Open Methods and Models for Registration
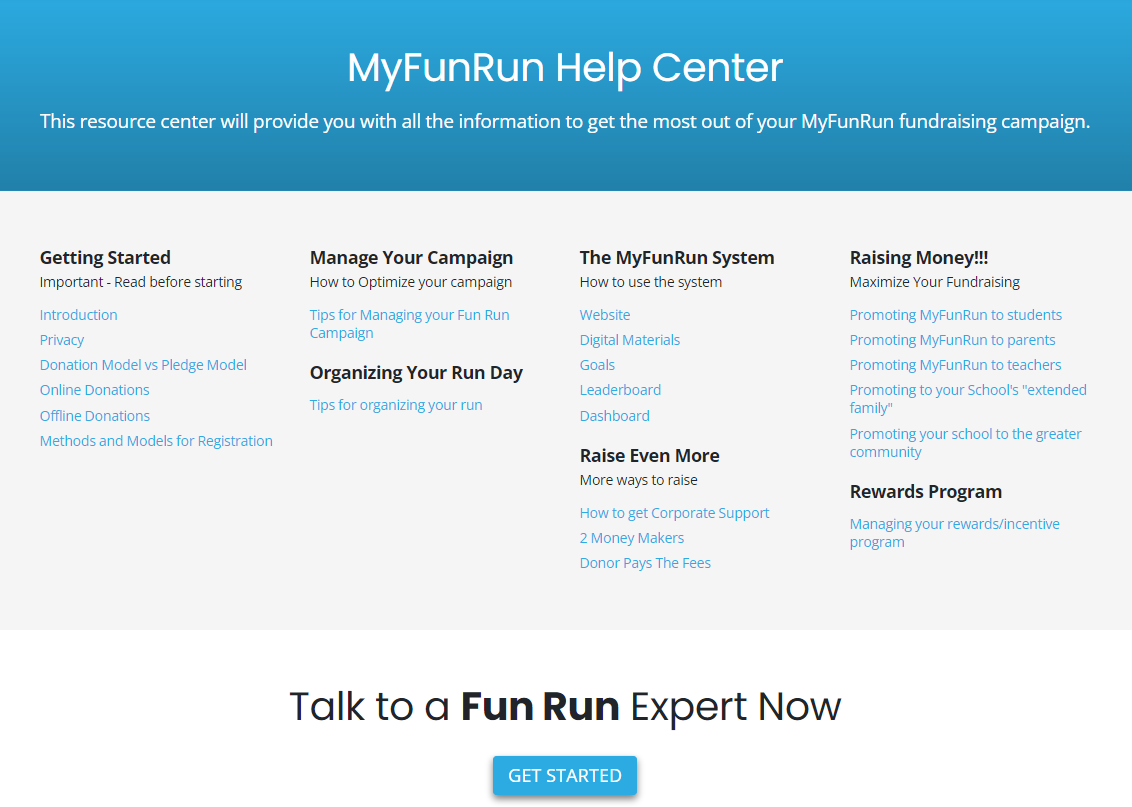Viewport: 1132px width, 807px height. [x=156, y=441]
